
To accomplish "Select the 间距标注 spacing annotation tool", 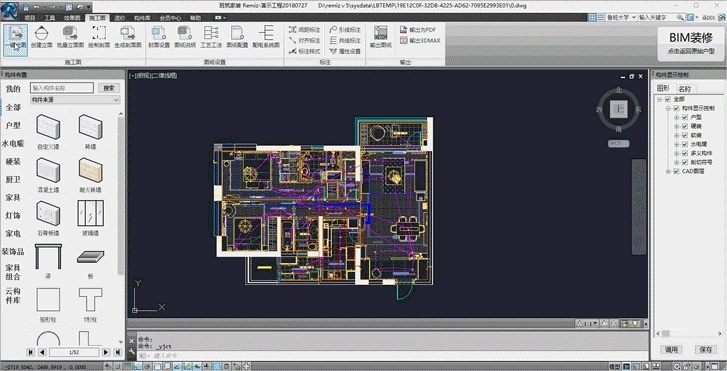I will point(305,30).
